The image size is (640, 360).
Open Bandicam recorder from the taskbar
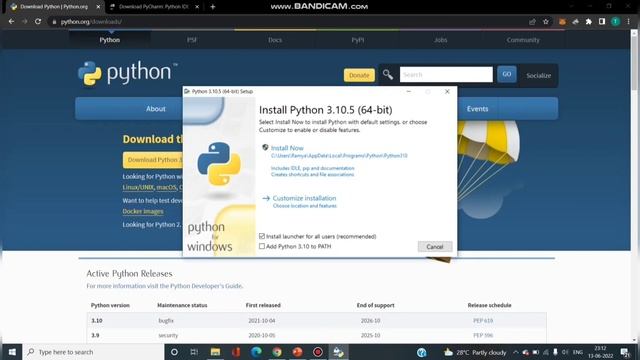click(318, 352)
